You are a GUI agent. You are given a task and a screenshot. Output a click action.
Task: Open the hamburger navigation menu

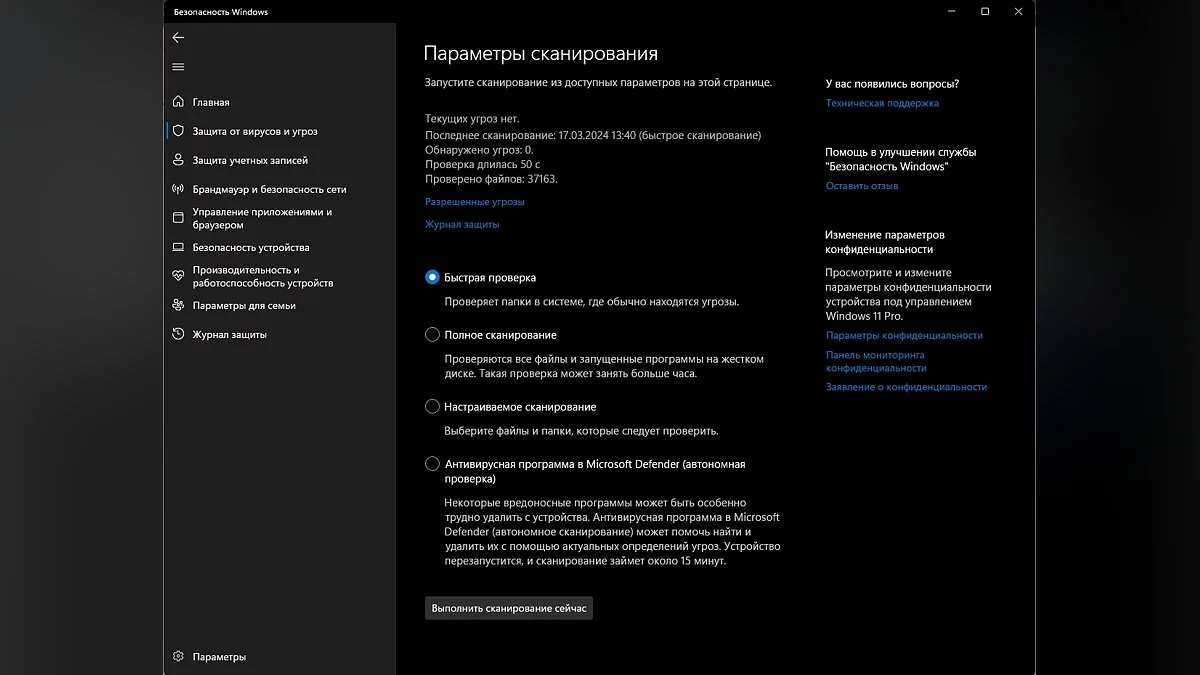pyautogui.click(x=178, y=67)
